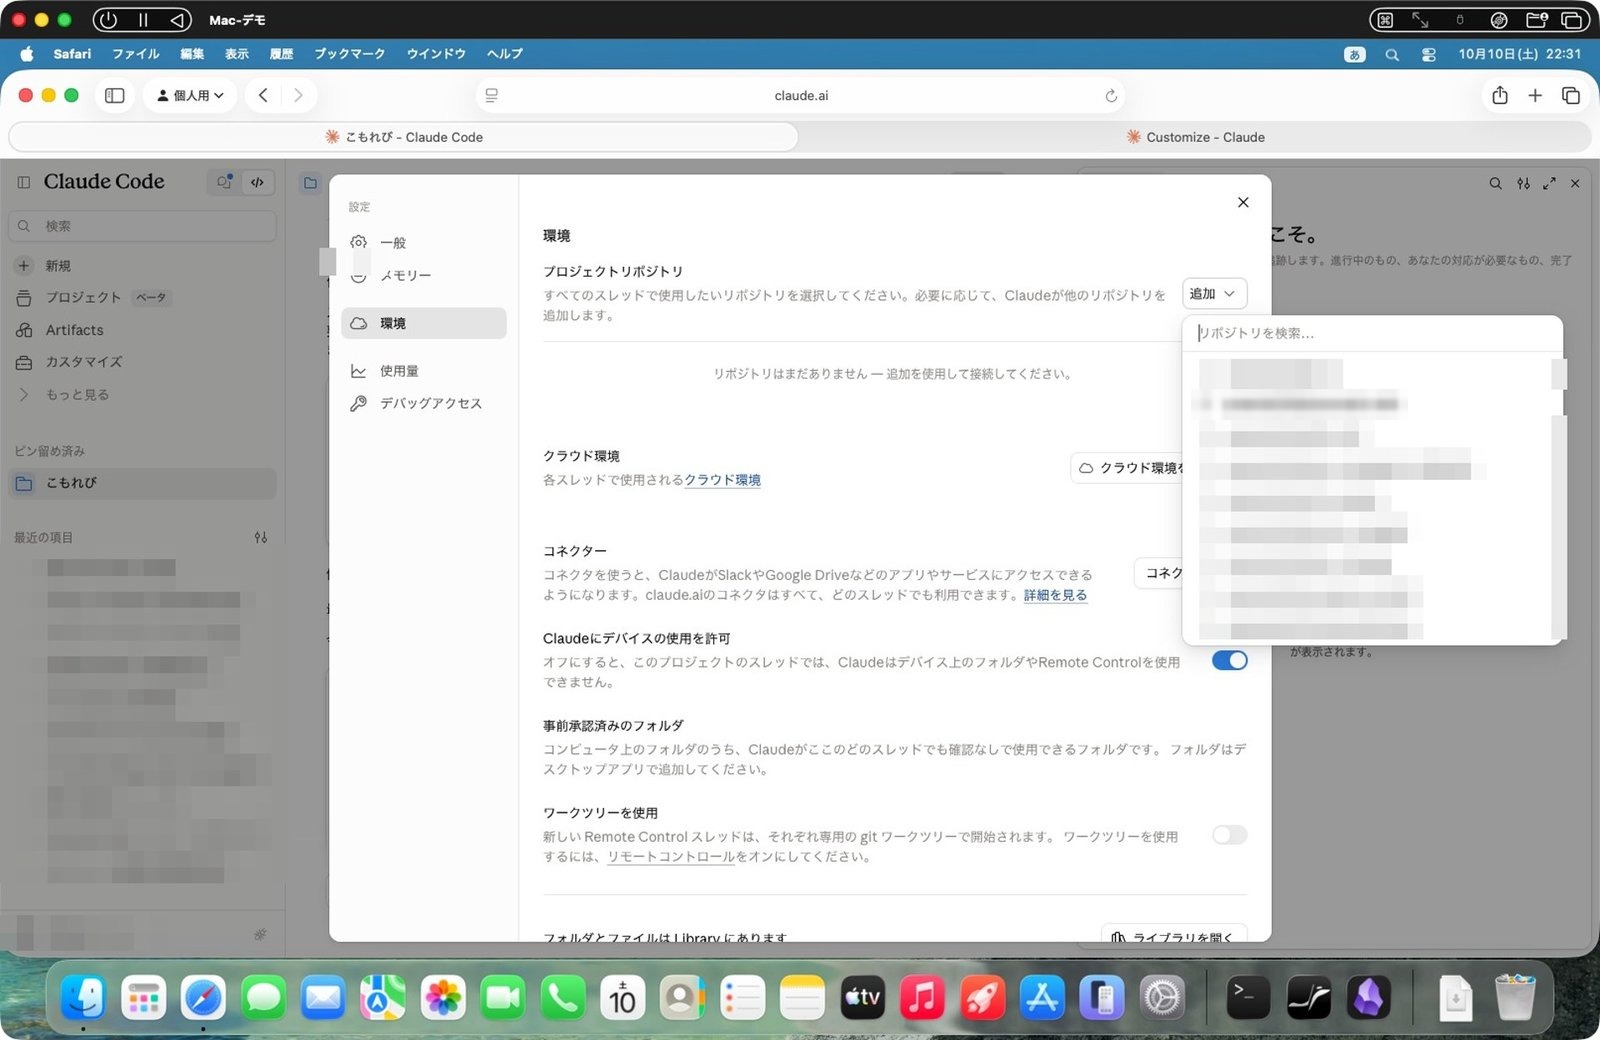Click the code mode icon beside Claude Code
This screenshot has height=1040, width=1600.
click(258, 182)
